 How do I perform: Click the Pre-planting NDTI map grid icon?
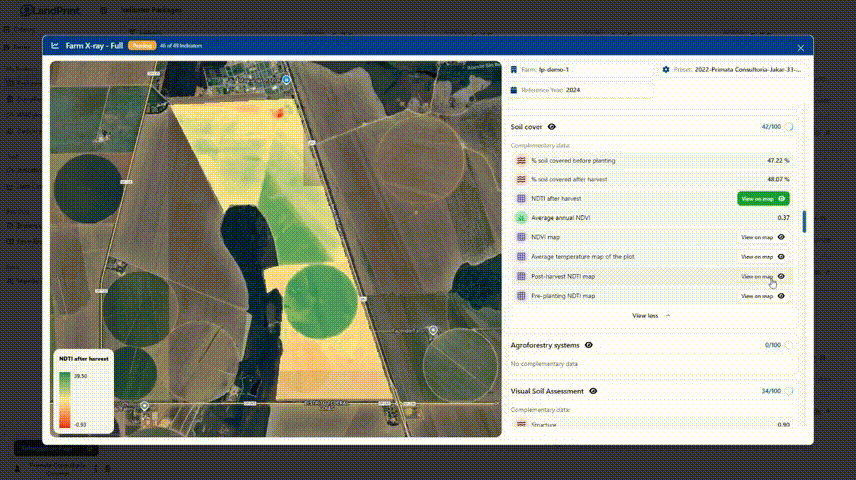tap(521, 296)
